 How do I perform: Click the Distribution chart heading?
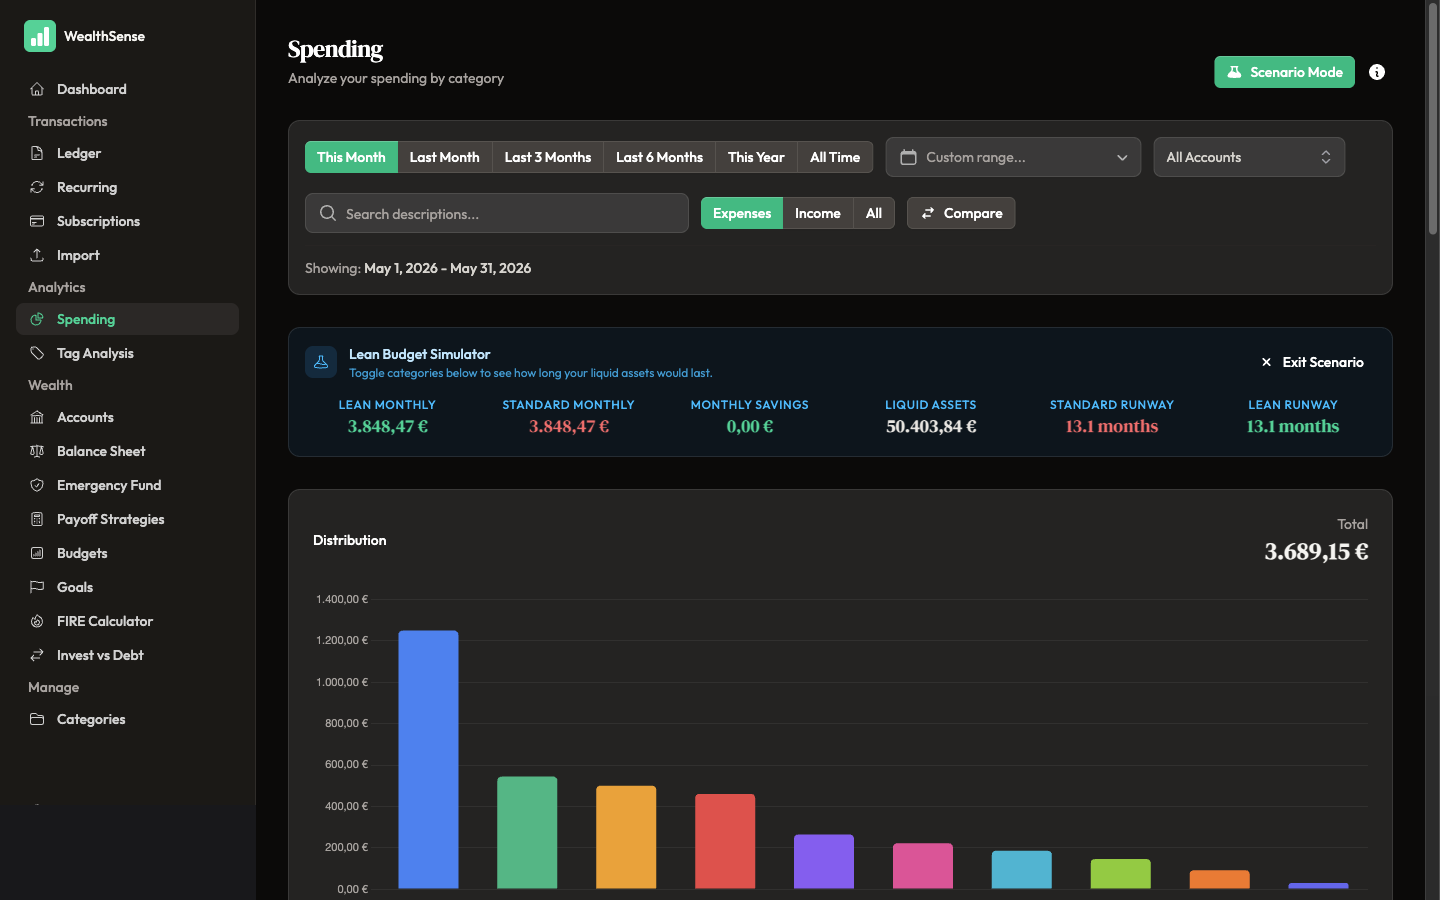point(349,540)
